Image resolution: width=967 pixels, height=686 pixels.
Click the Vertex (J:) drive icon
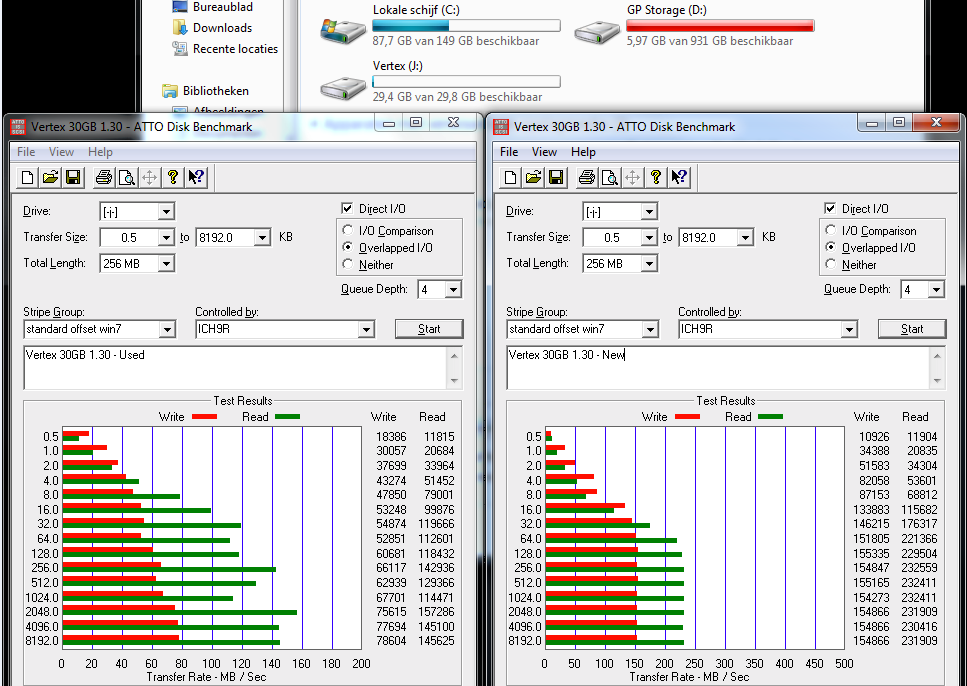tap(343, 88)
